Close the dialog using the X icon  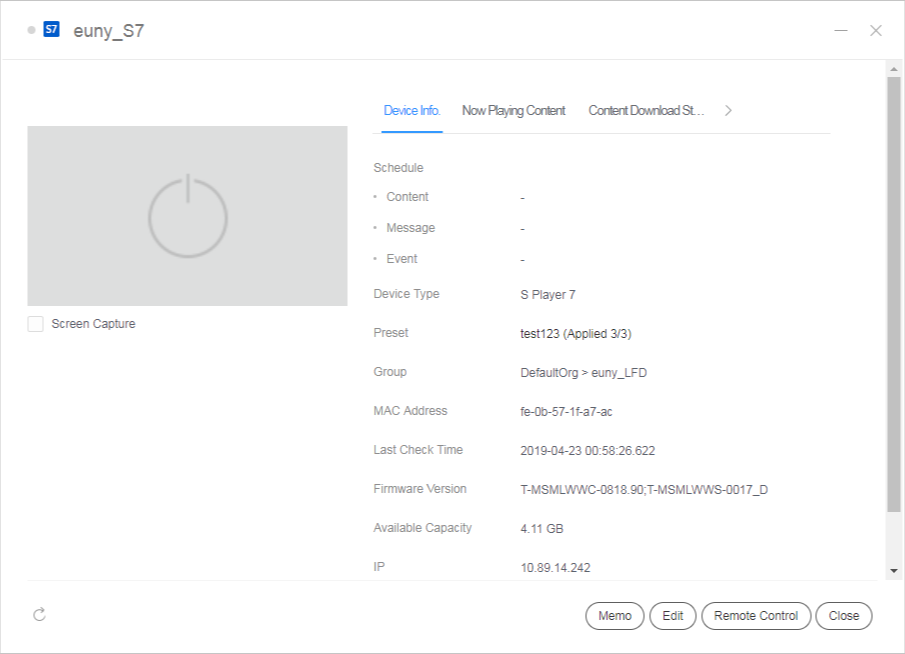[x=876, y=30]
